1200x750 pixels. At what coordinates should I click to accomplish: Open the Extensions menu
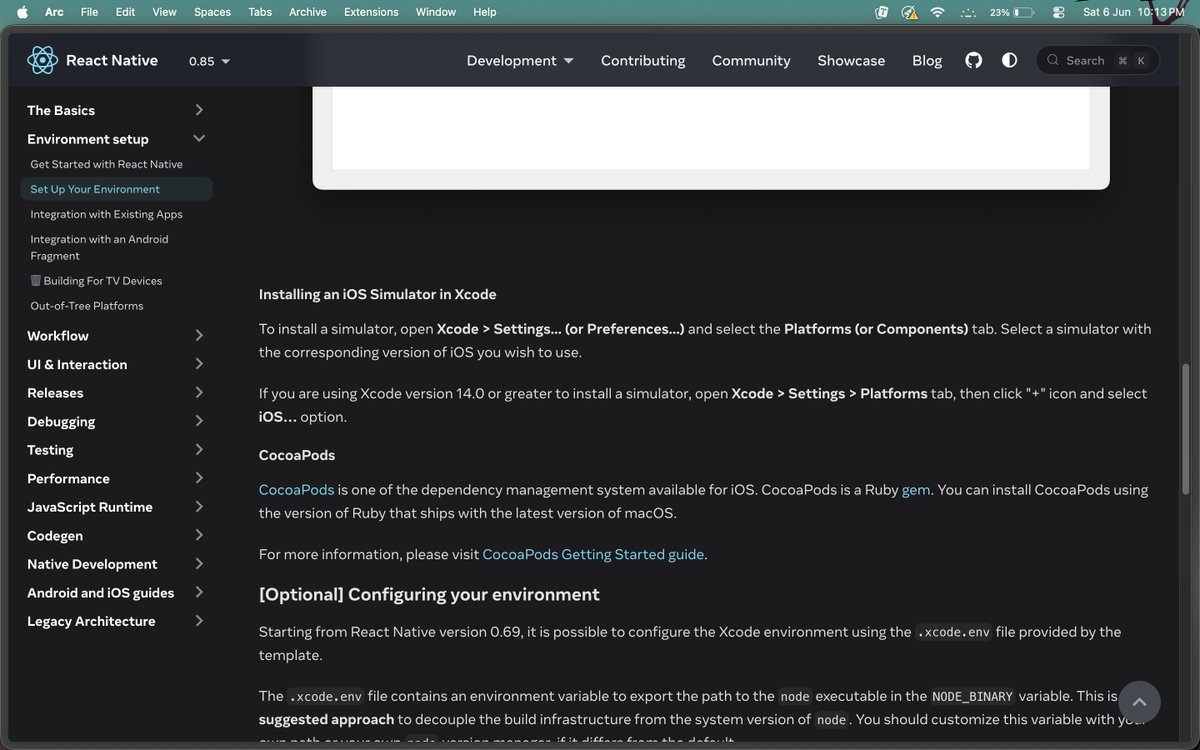[x=371, y=12]
